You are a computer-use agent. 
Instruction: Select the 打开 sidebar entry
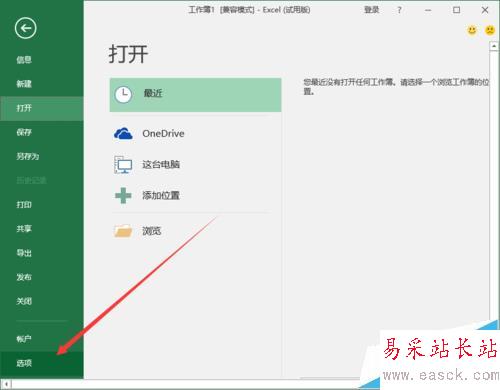tap(42, 108)
